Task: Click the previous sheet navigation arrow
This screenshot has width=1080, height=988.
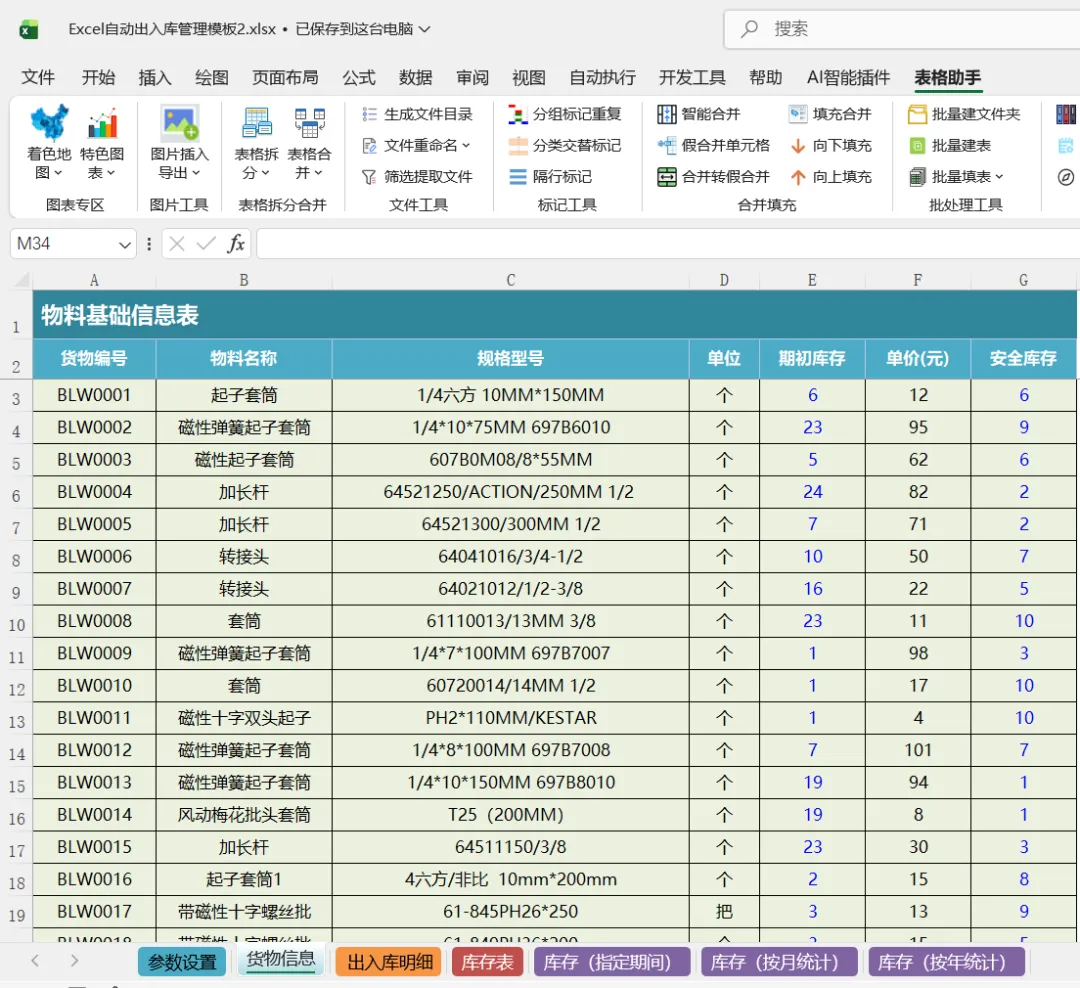Action: 35,960
